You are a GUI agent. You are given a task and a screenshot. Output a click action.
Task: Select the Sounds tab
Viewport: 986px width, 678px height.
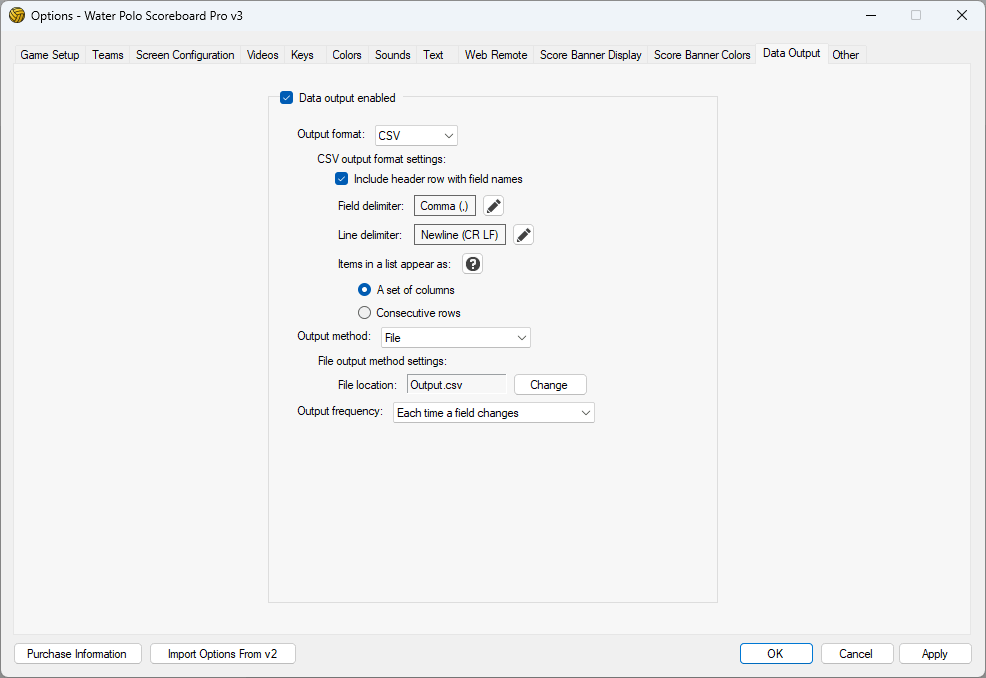pyautogui.click(x=392, y=55)
